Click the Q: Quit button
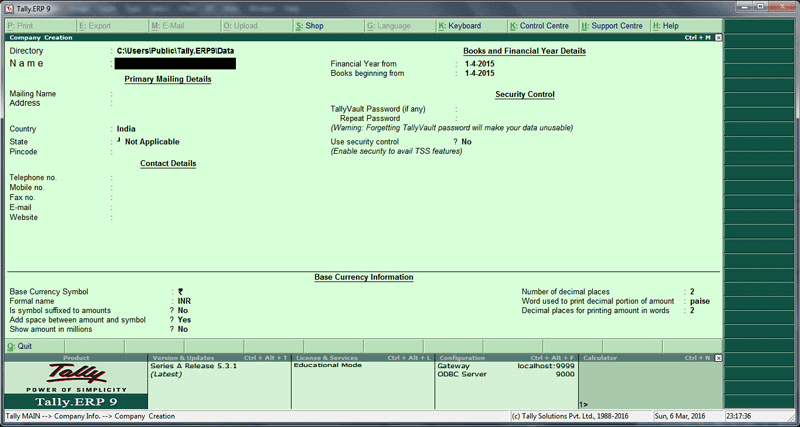 35,346
